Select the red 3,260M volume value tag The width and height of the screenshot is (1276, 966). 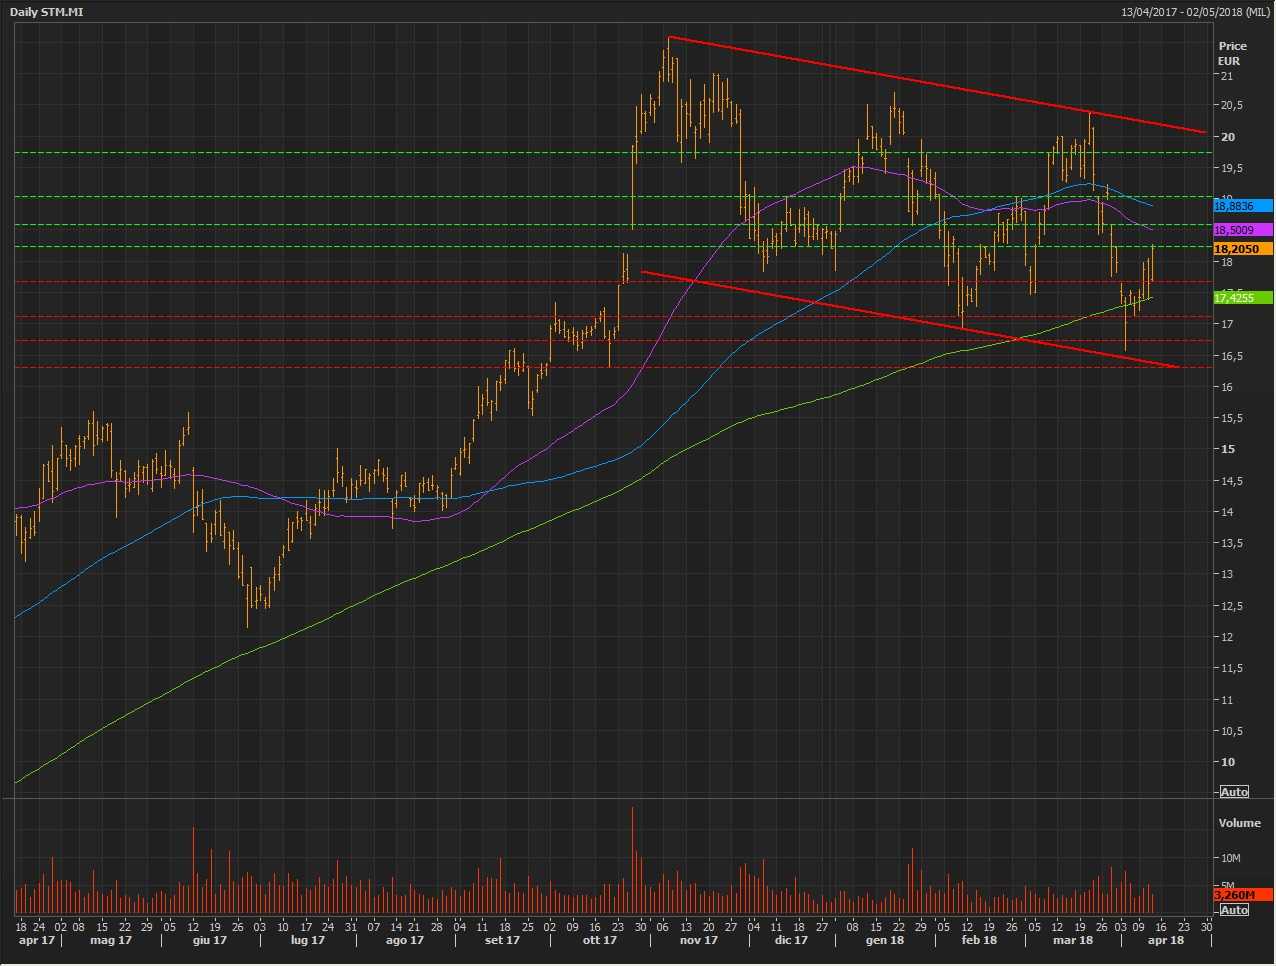[1242, 895]
